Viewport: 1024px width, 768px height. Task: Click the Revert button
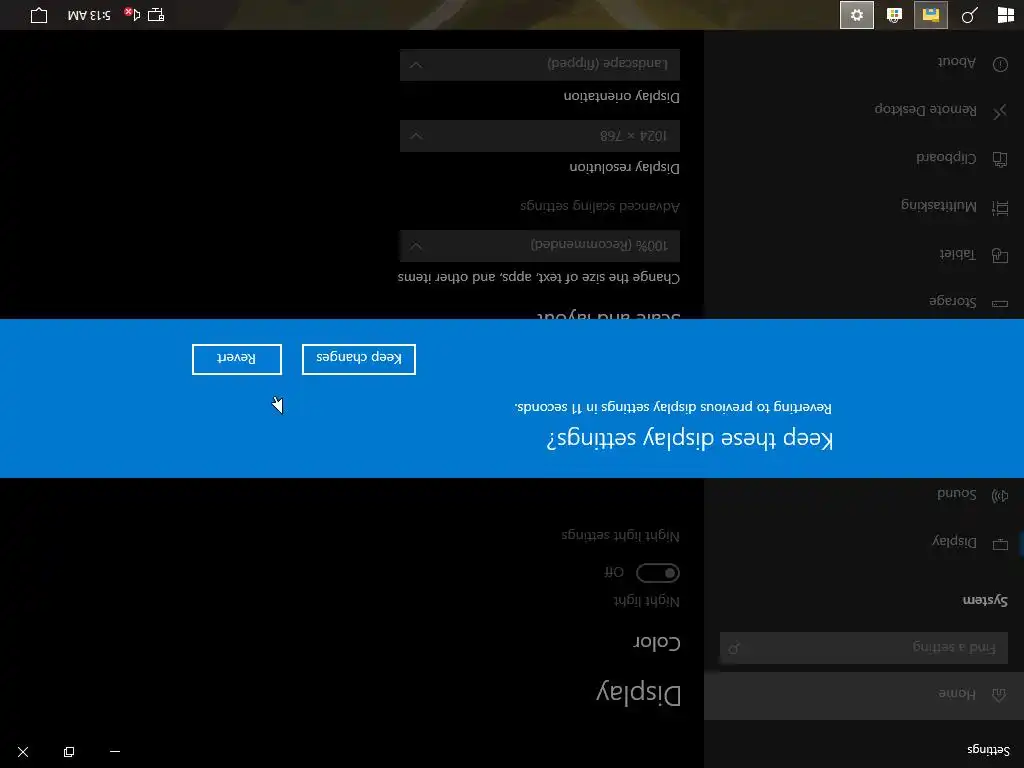(236, 359)
